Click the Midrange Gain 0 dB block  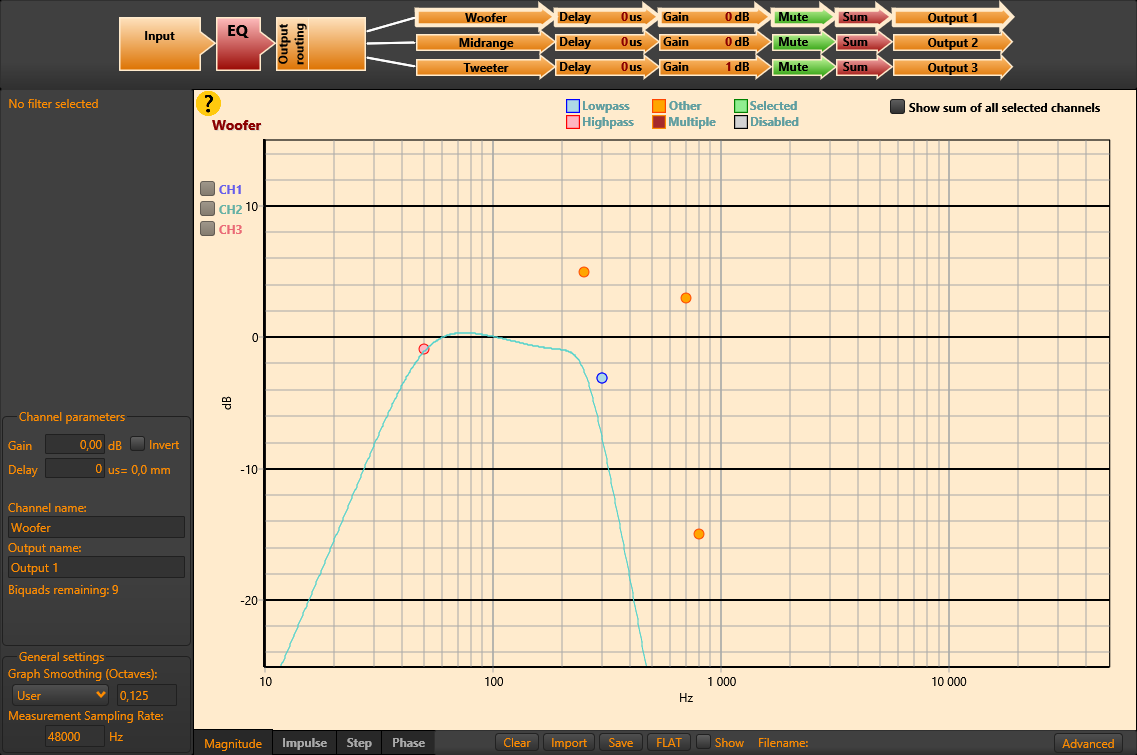[714, 42]
